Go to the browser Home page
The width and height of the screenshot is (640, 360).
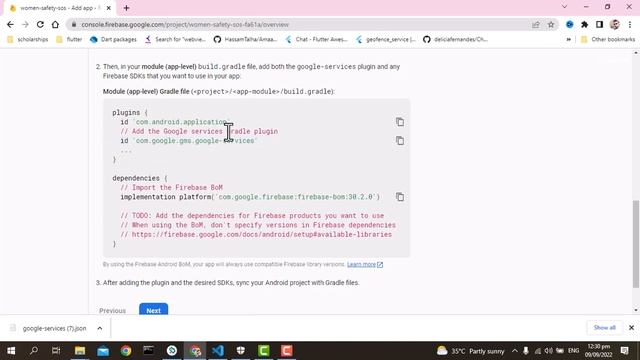coord(55,24)
